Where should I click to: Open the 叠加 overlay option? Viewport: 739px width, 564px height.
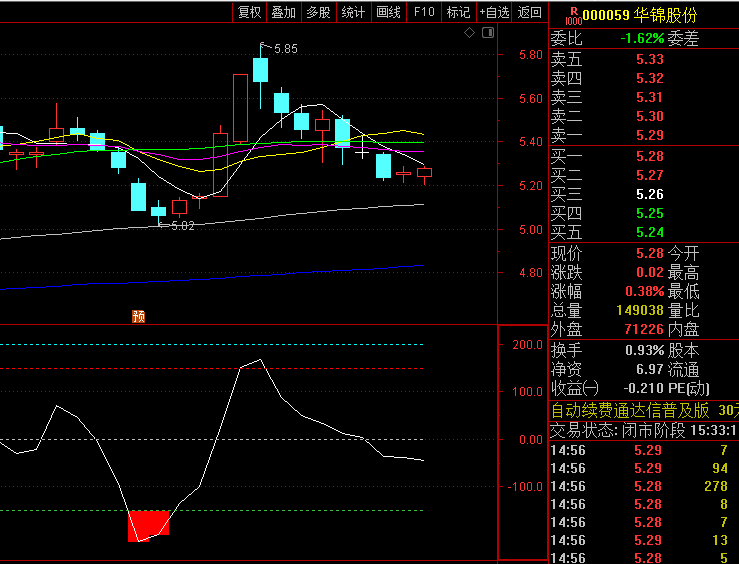tap(284, 12)
